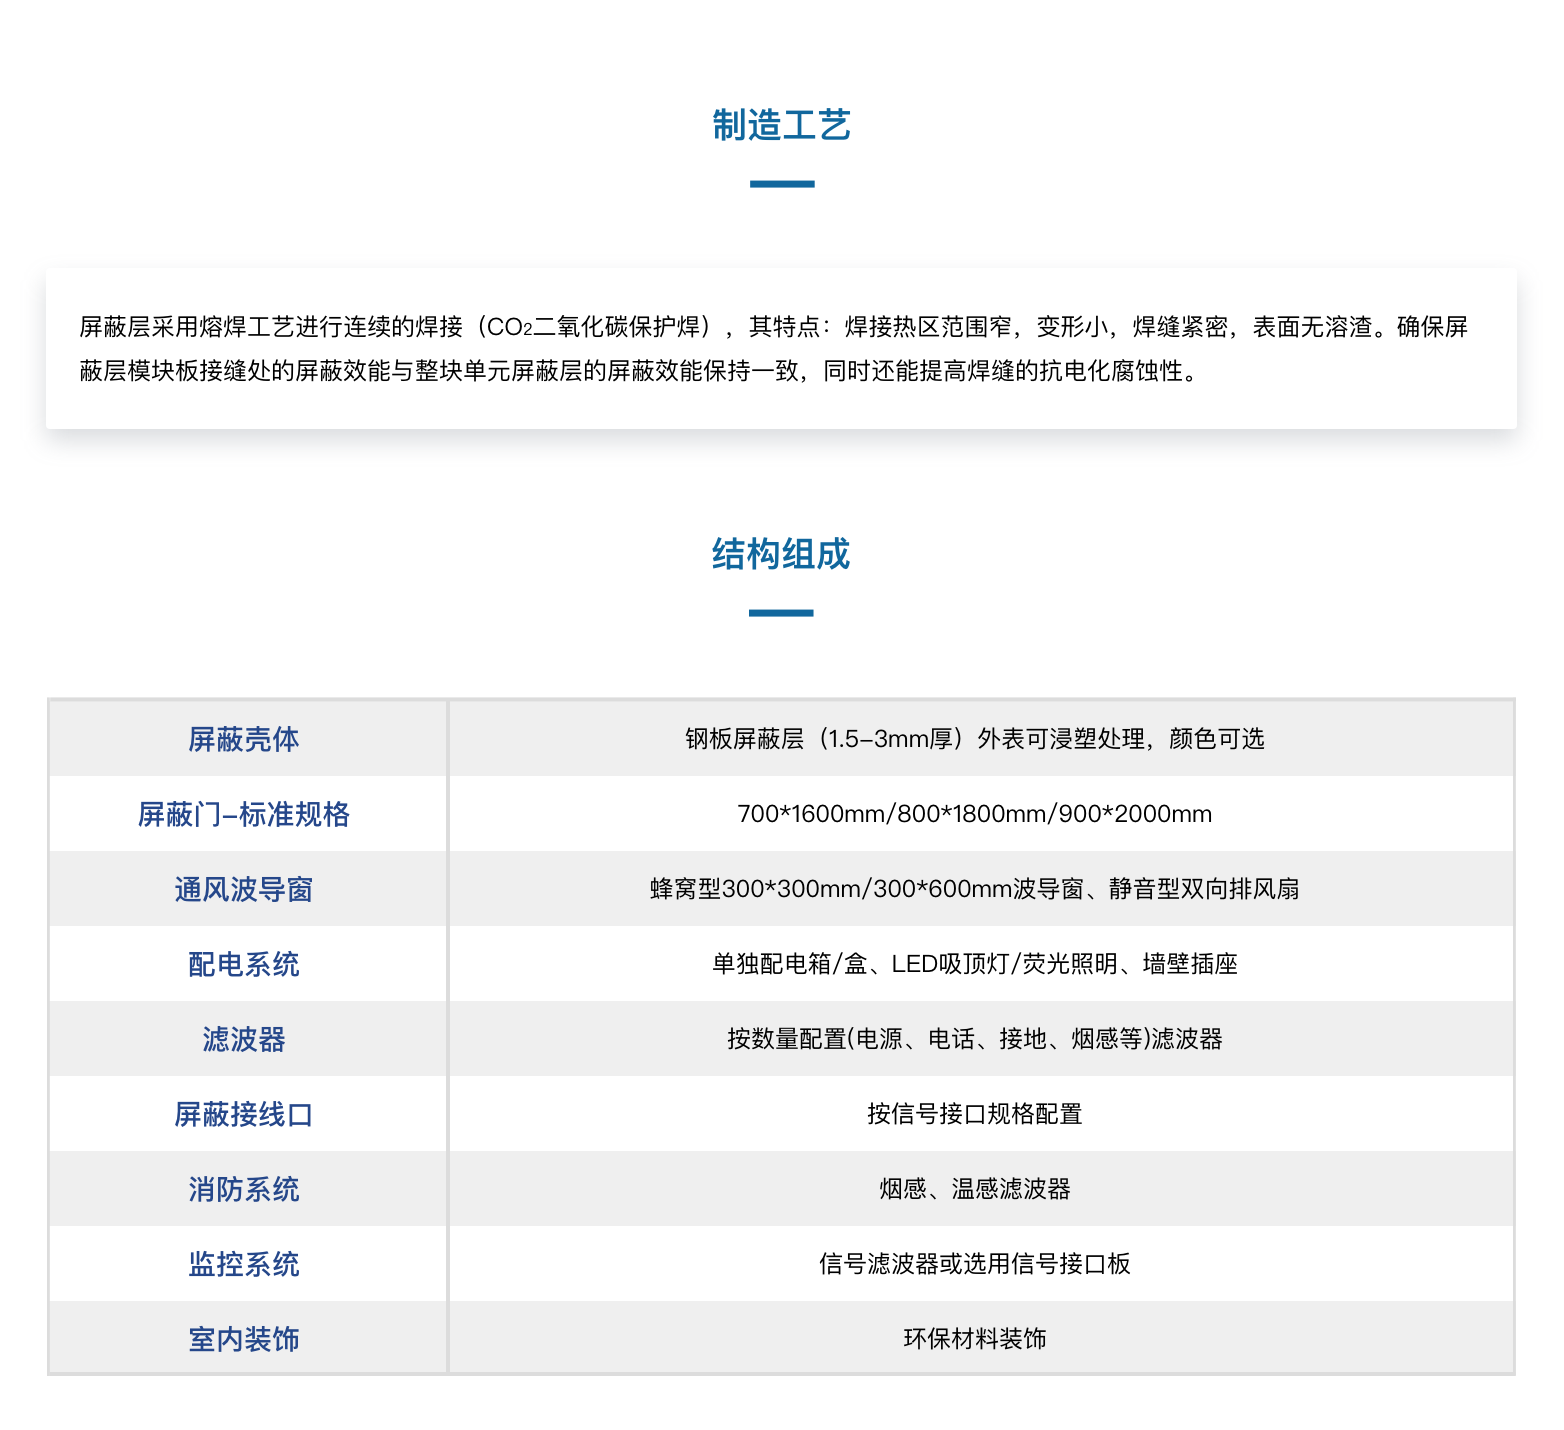
Task: Select the 屏蔽门-标准规格 row label
Action: 243,813
